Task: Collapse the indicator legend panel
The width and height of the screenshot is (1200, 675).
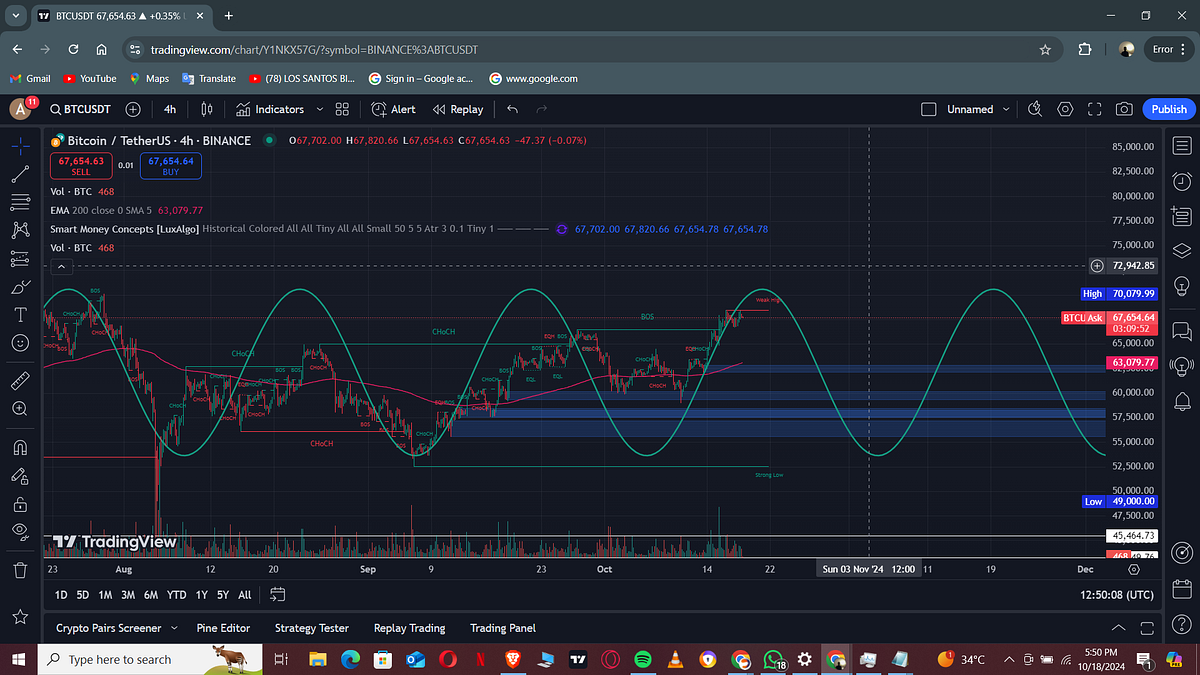Action: click(61, 266)
